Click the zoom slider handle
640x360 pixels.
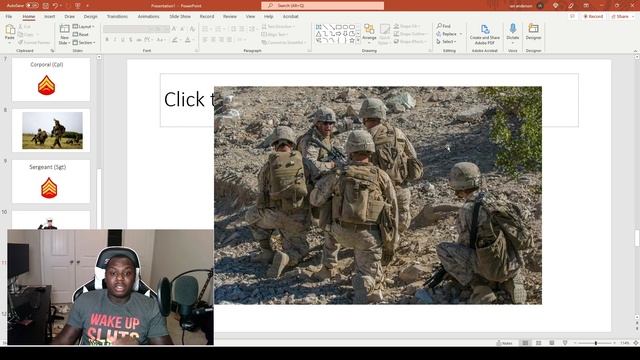[x=596, y=343]
